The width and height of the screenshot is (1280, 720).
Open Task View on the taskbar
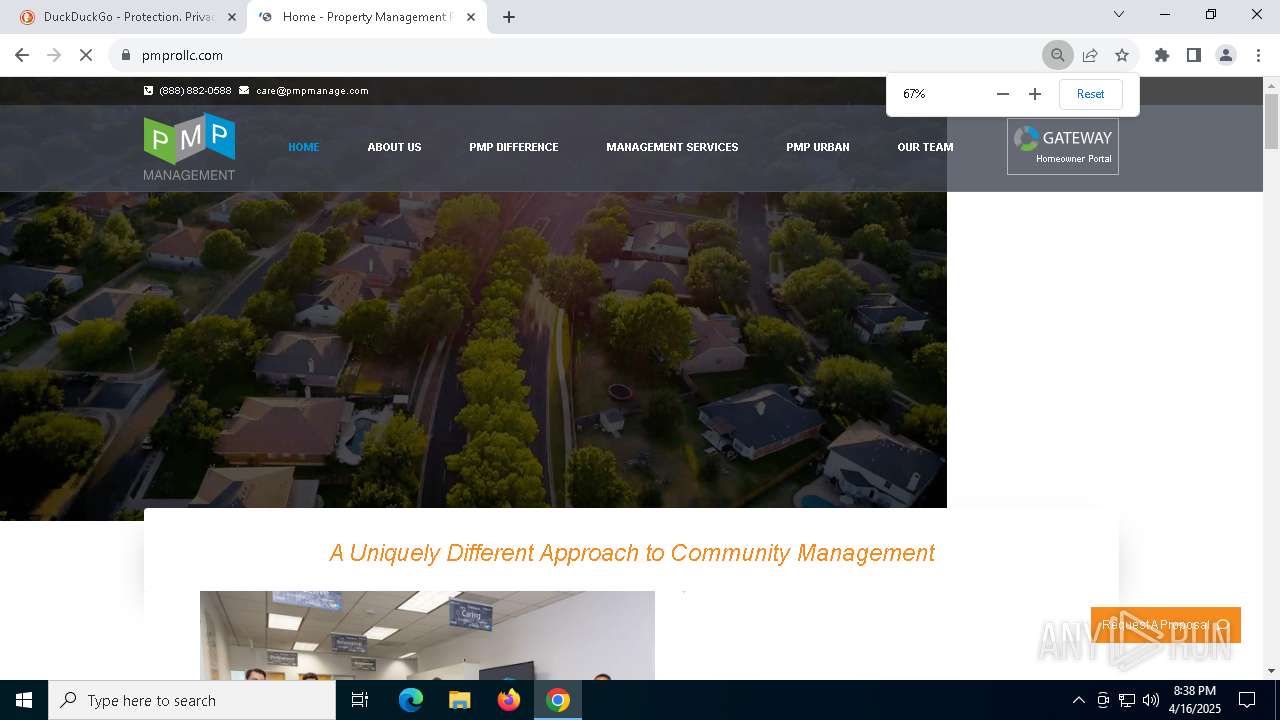(360, 700)
